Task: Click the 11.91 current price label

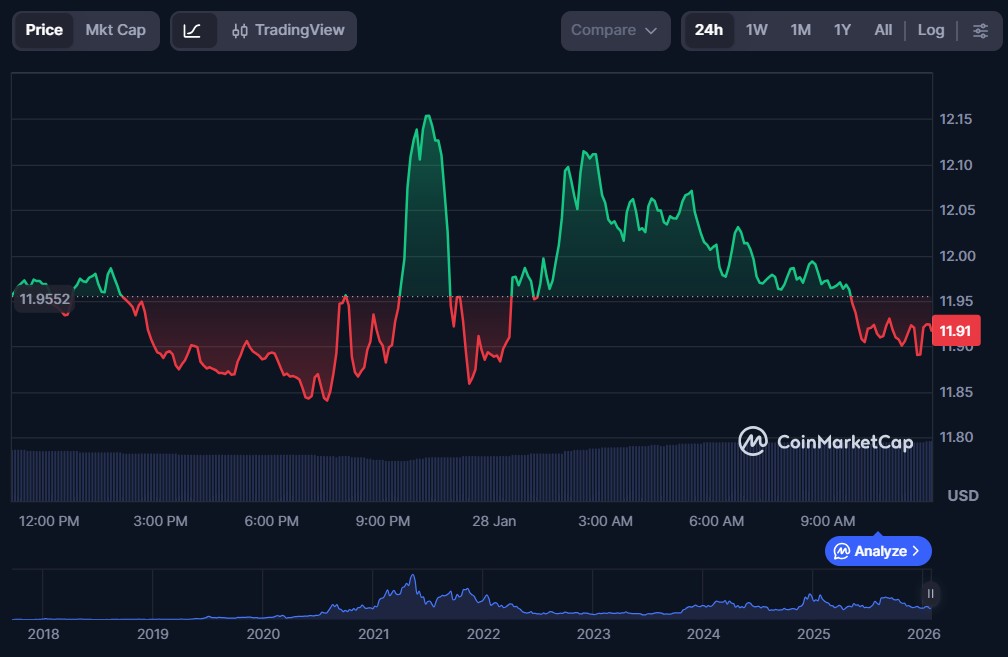Action: point(955,330)
